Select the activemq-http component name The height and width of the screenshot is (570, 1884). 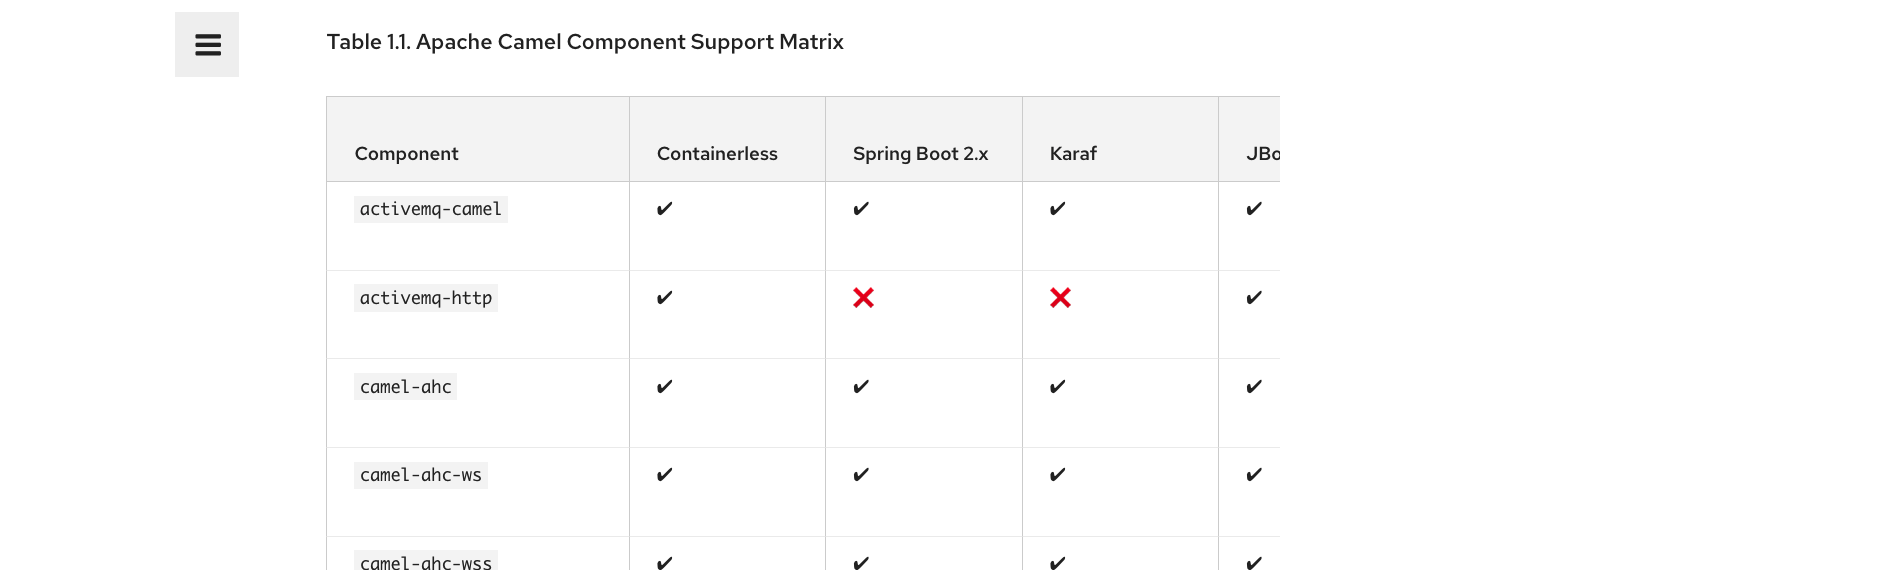click(x=425, y=298)
